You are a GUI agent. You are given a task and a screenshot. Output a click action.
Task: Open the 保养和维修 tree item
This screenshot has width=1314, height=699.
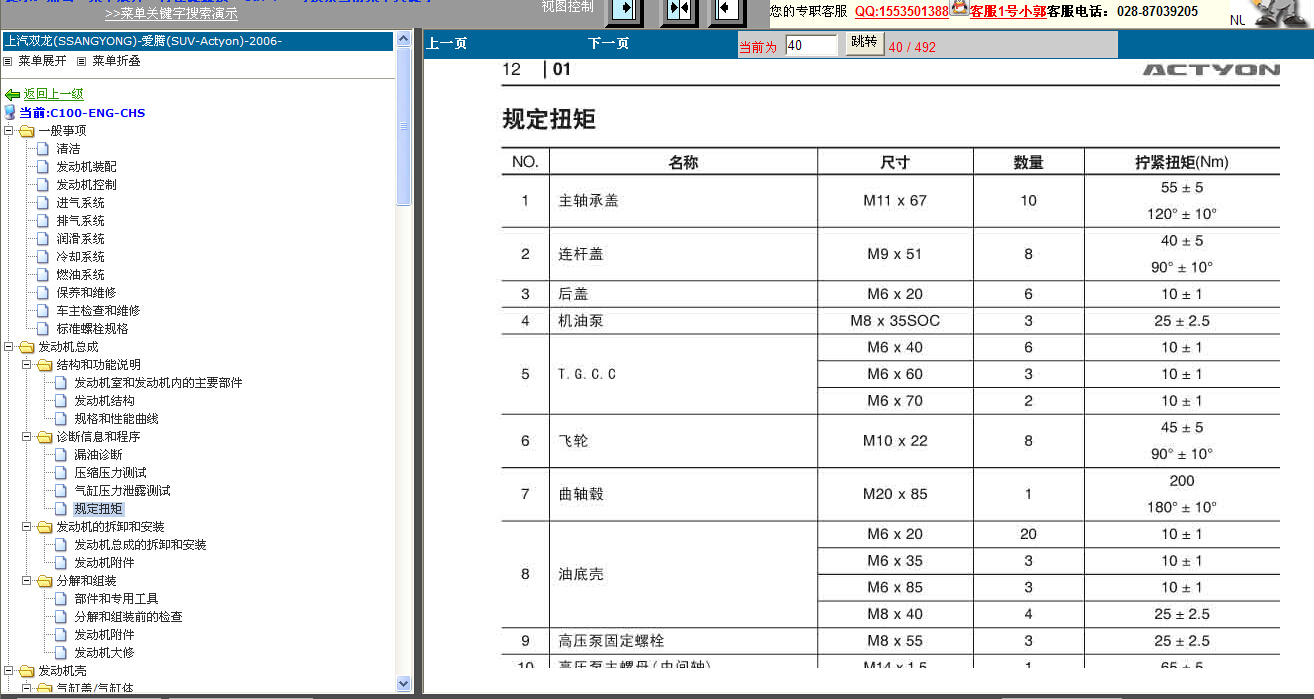tap(86, 293)
